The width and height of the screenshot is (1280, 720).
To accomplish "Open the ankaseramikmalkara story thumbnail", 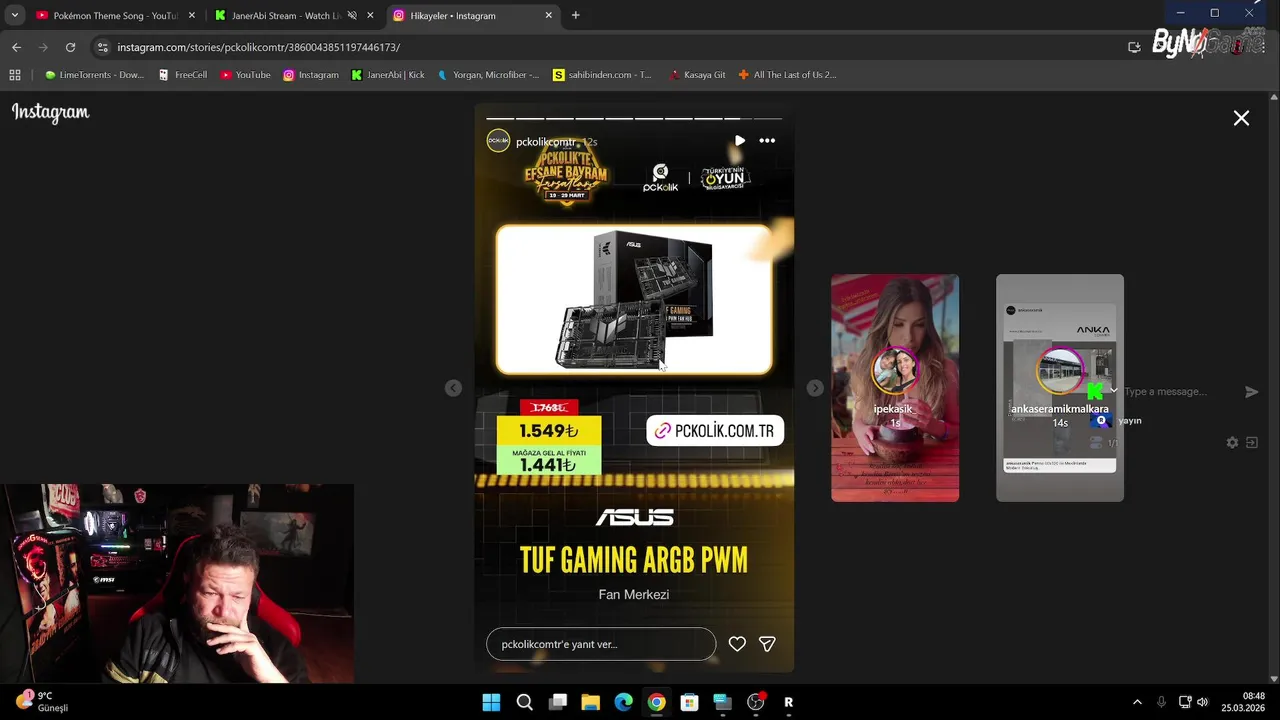I will pyautogui.click(x=1060, y=388).
